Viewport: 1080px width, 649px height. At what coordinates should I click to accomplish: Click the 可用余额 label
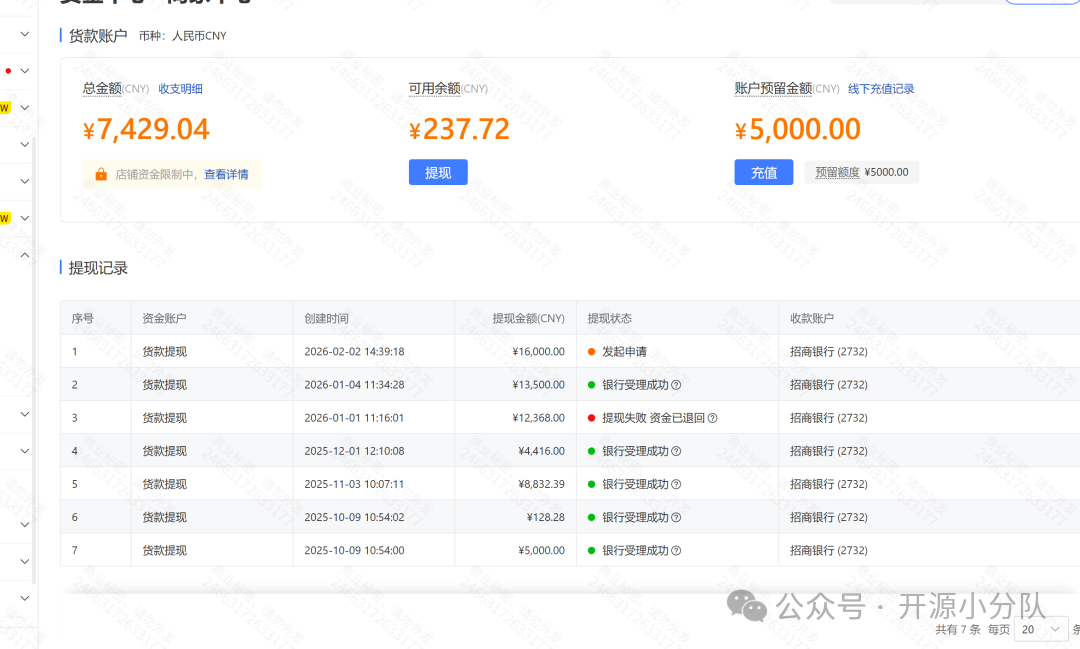tap(435, 88)
